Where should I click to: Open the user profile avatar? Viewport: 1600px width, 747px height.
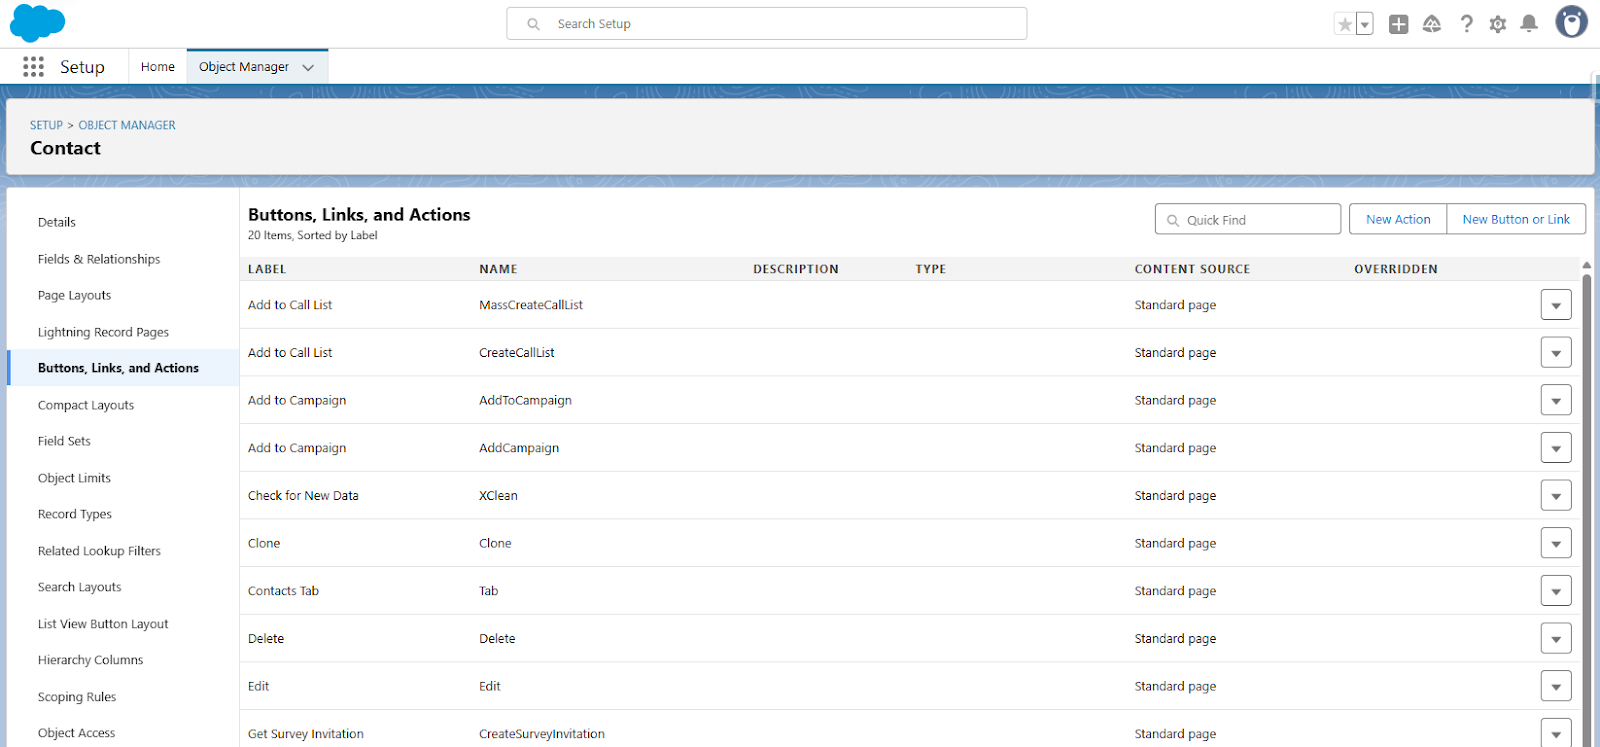click(x=1571, y=22)
